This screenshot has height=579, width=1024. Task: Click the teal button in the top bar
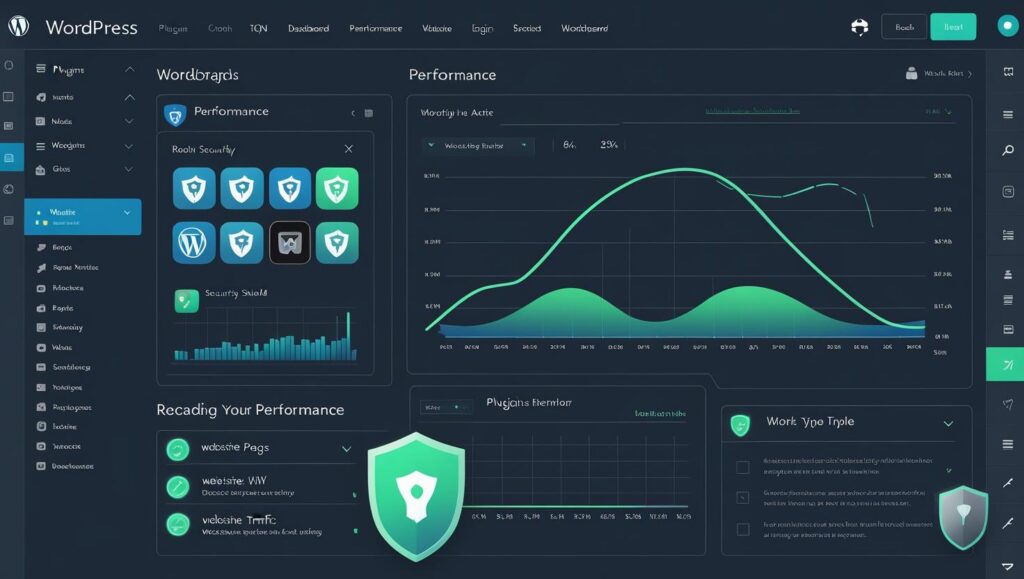click(953, 27)
